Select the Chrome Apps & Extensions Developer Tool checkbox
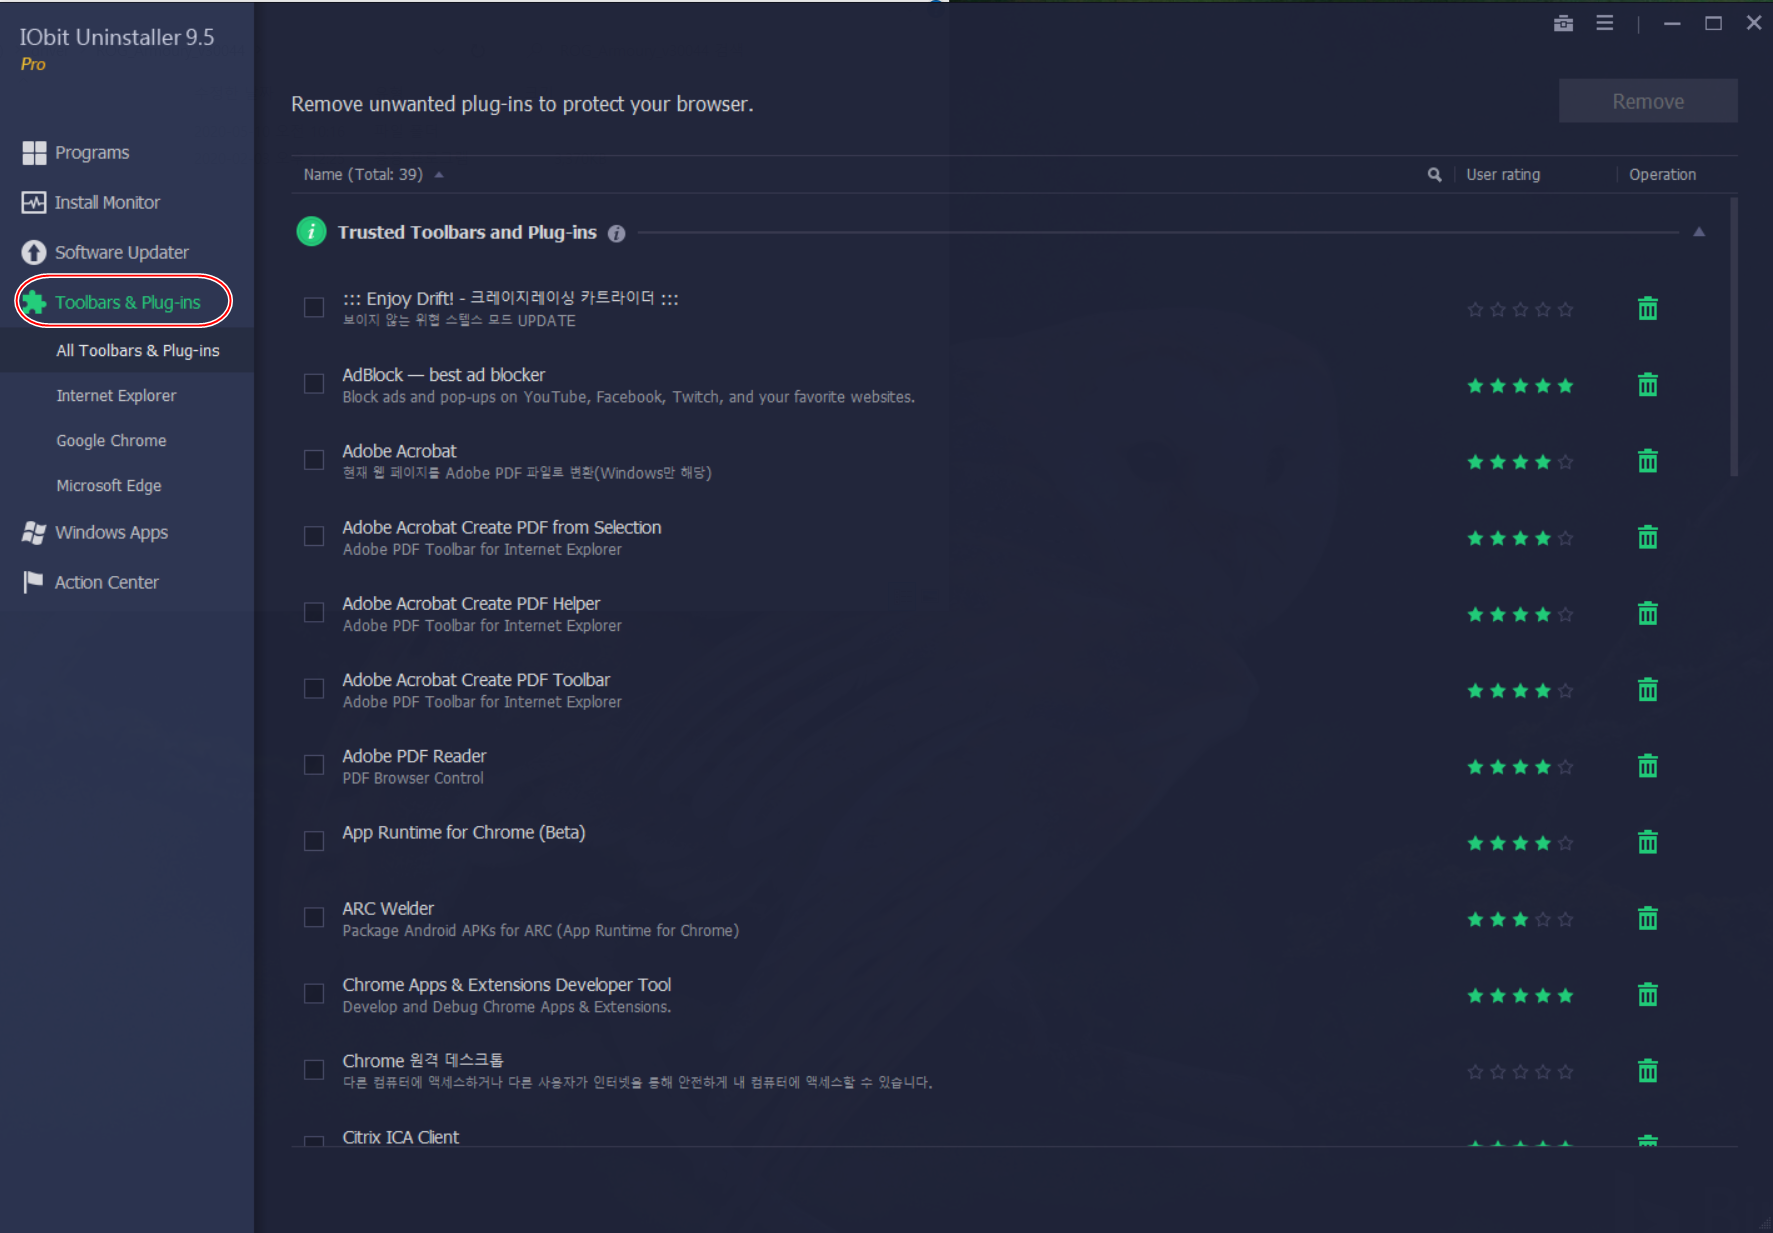 click(x=314, y=993)
